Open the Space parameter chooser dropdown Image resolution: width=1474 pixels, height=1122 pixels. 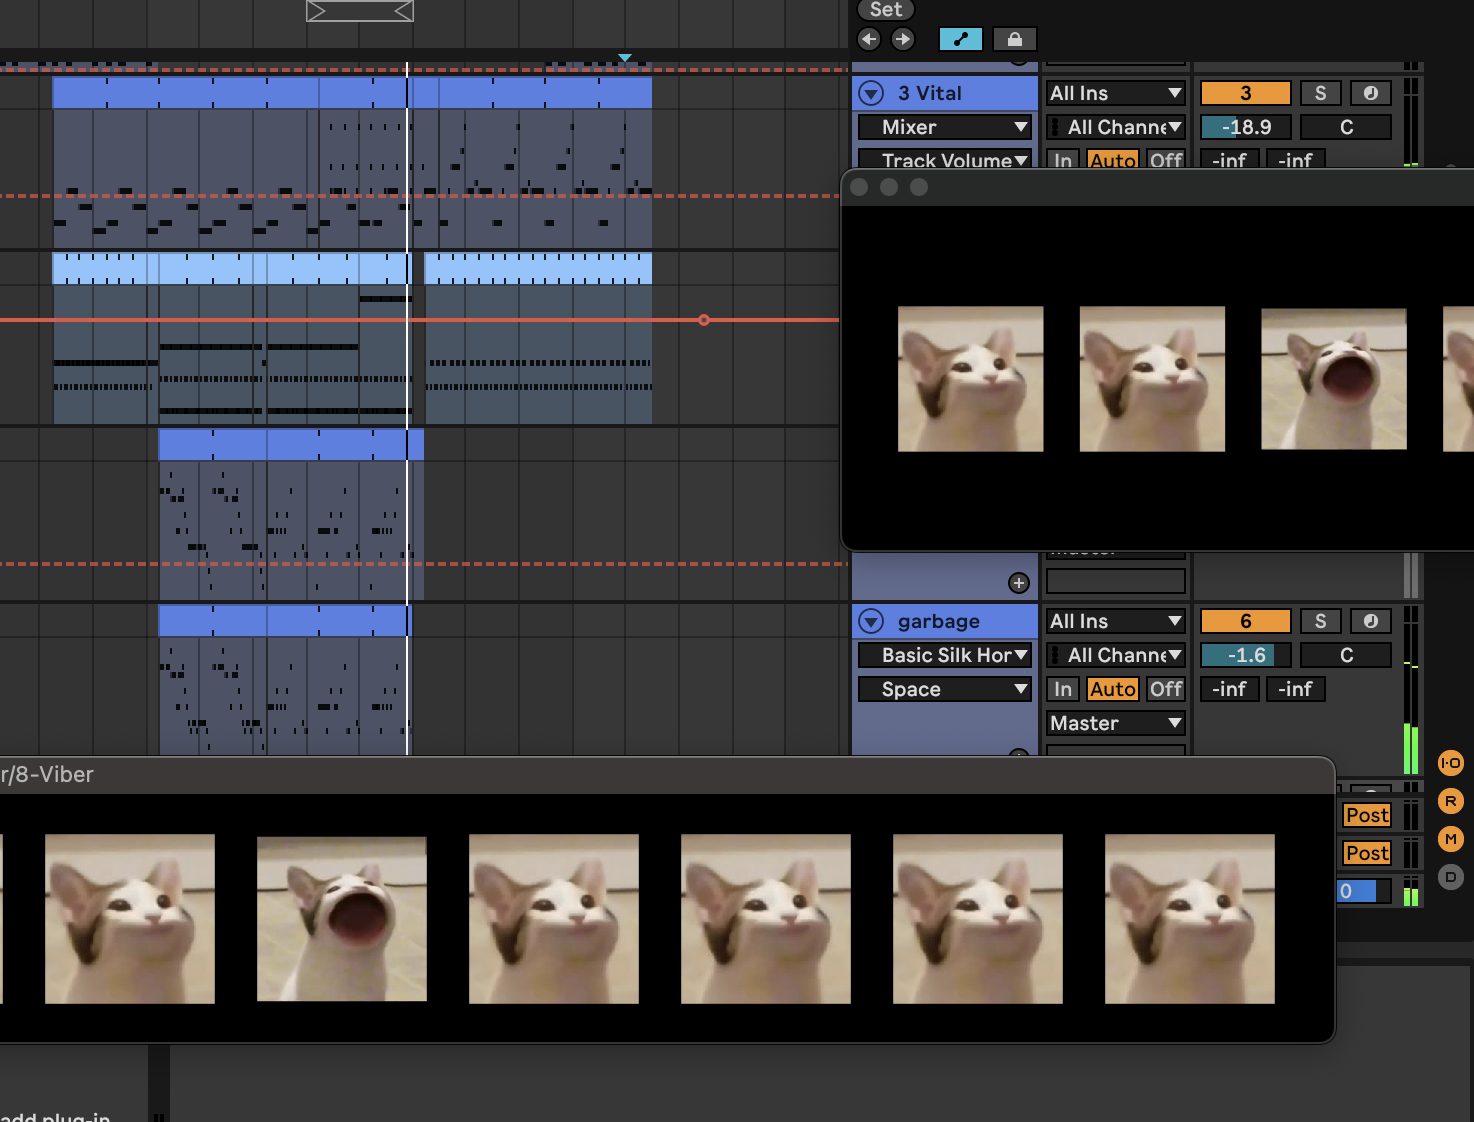pyautogui.click(x=945, y=689)
